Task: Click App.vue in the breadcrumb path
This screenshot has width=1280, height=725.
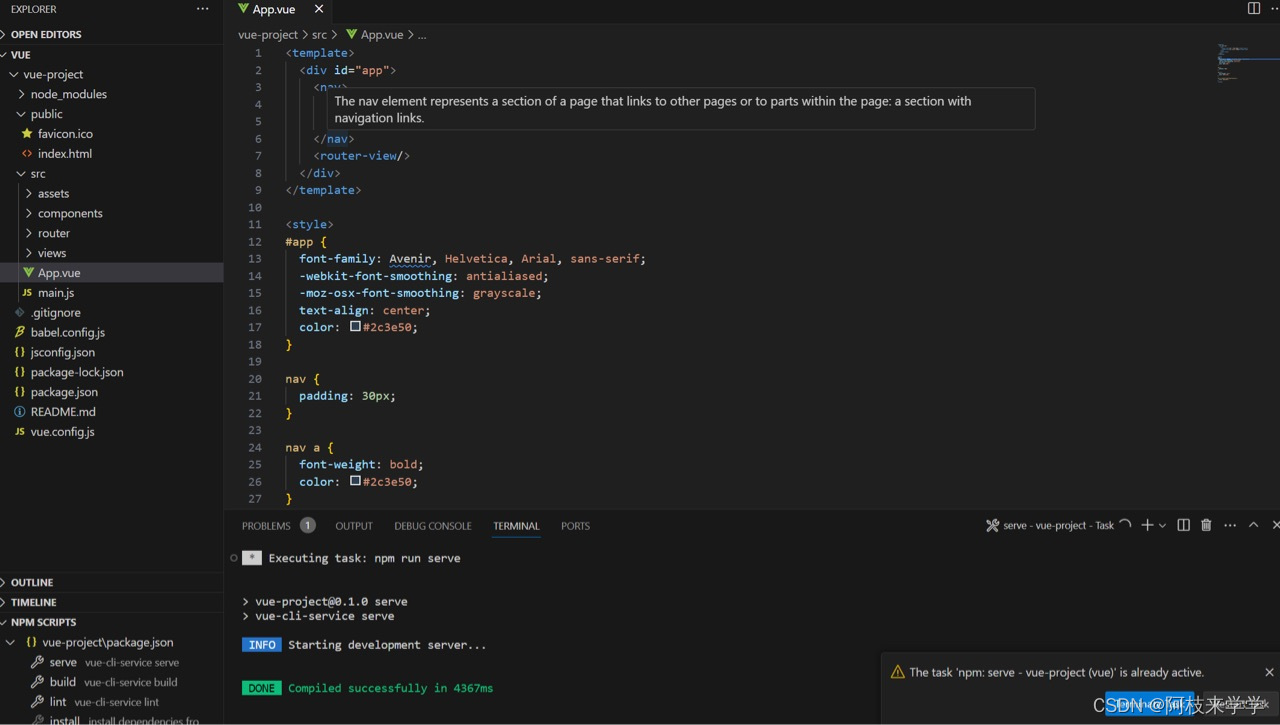Action: point(382,34)
